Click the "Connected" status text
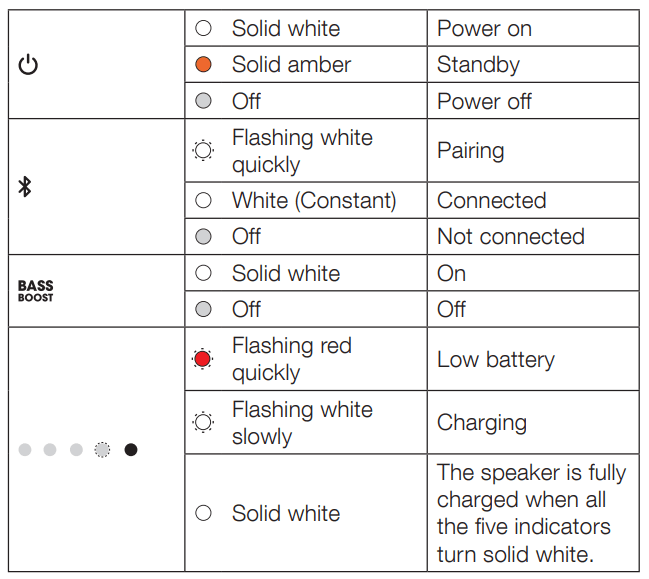649x579 pixels. pyautogui.click(x=491, y=200)
